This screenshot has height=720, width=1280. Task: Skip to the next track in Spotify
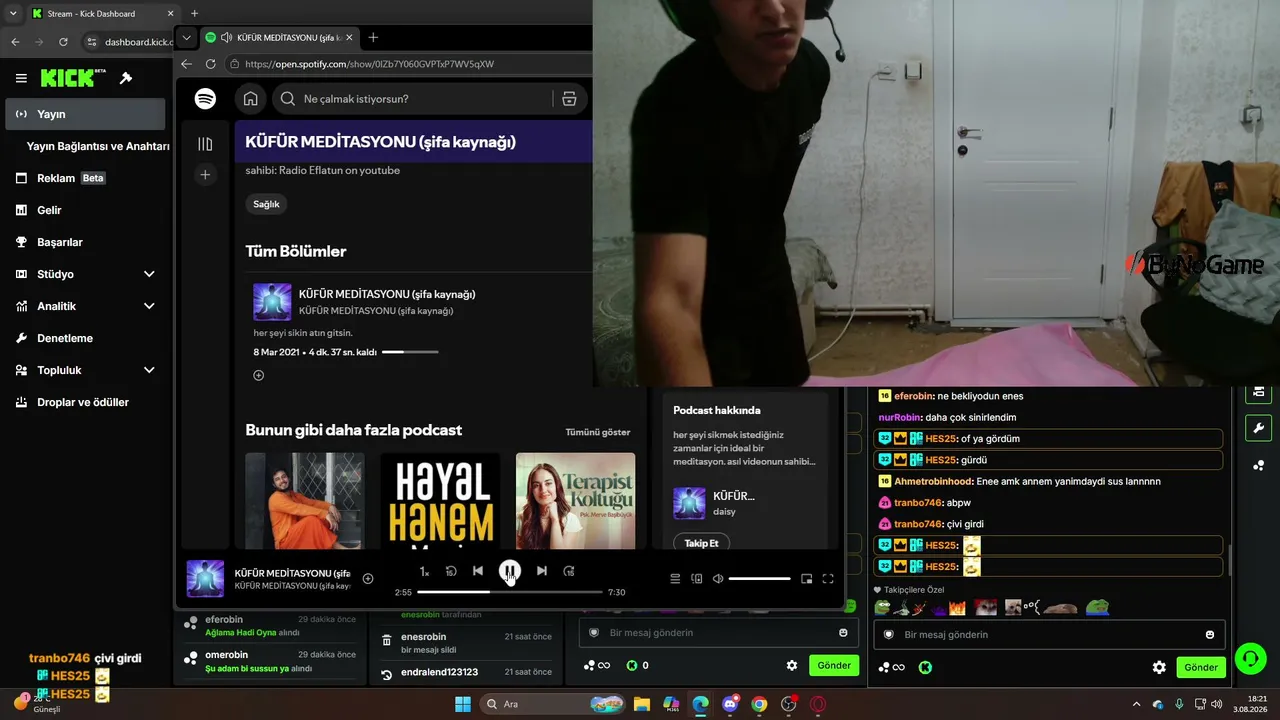[x=542, y=571]
